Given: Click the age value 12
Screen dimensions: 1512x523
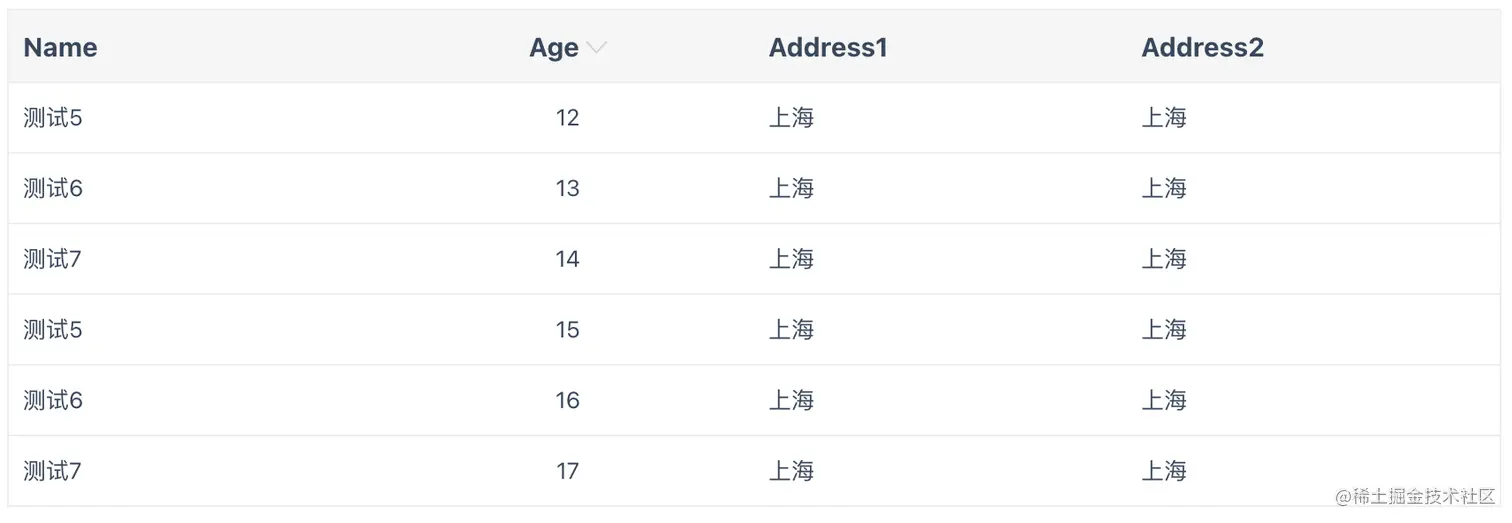Looking at the screenshot, I should (x=567, y=118).
